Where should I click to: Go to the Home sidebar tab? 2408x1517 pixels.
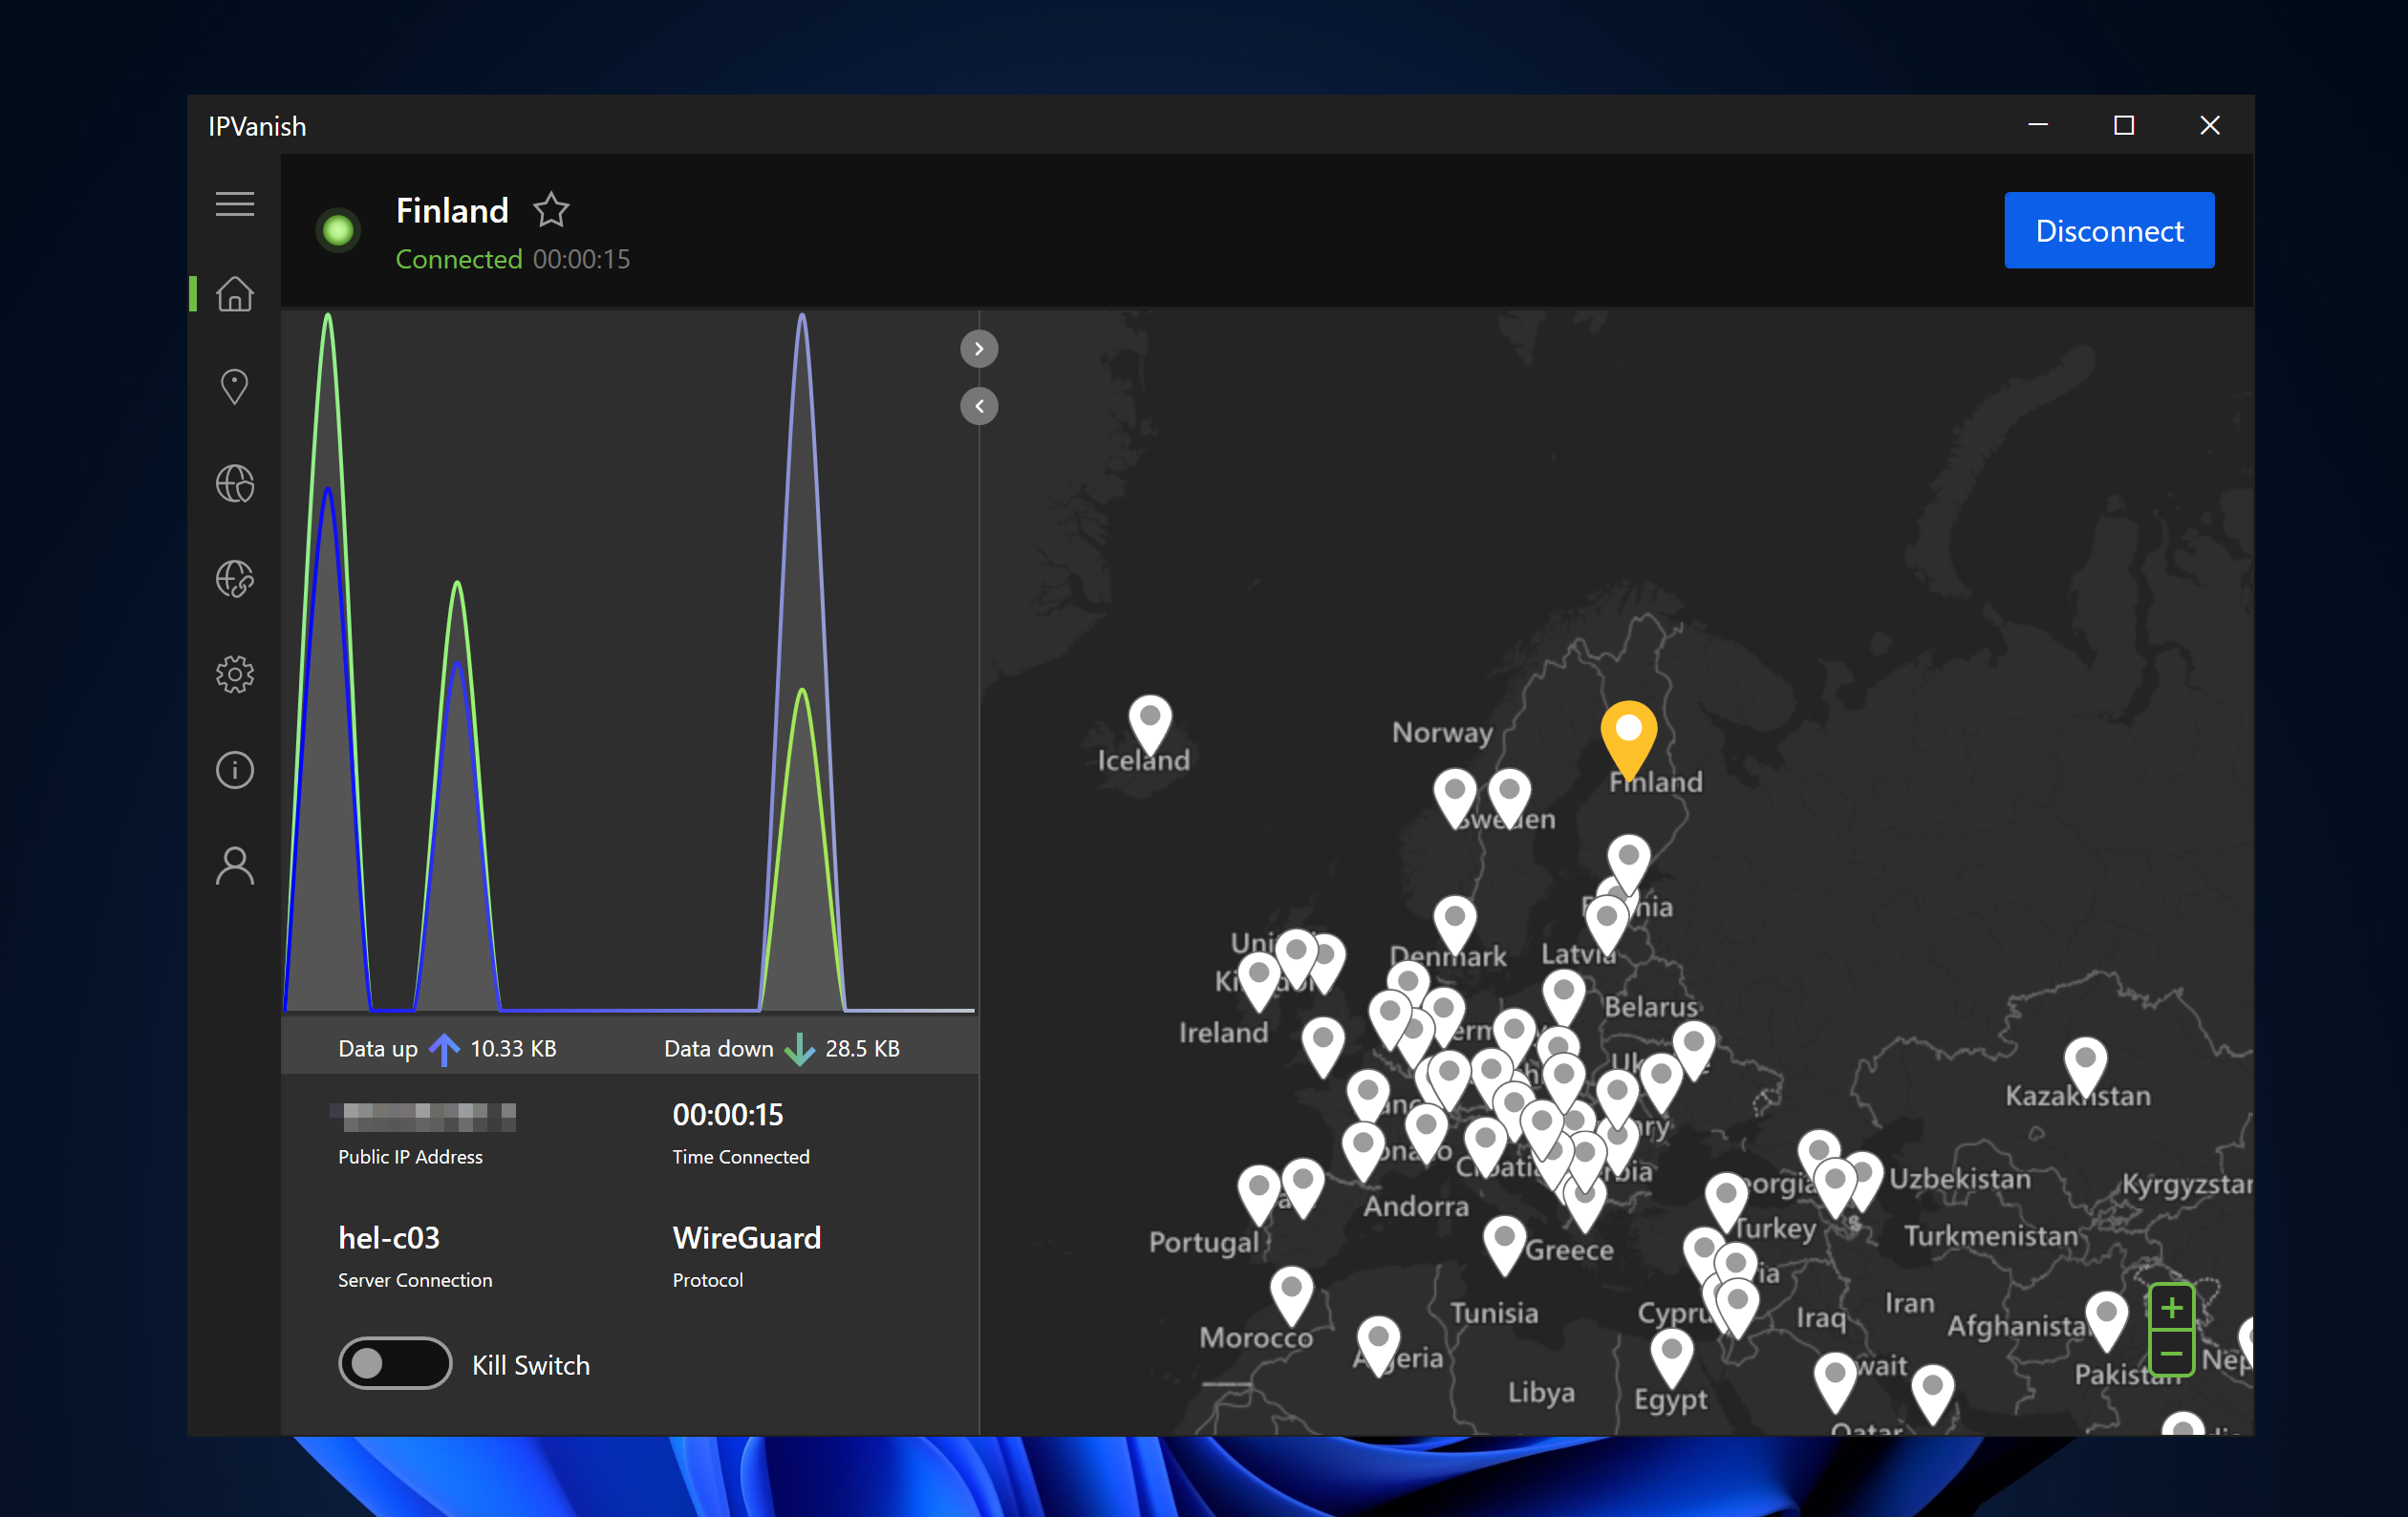pos(235,294)
